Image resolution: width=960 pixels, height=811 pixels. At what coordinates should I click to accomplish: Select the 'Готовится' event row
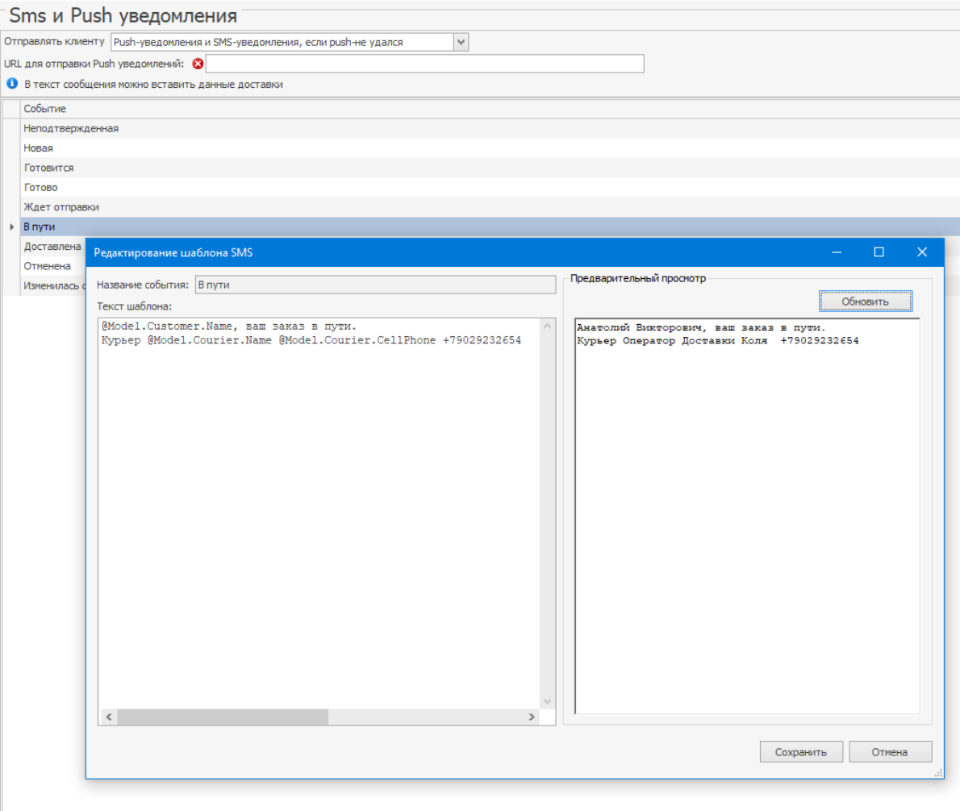point(49,168)
